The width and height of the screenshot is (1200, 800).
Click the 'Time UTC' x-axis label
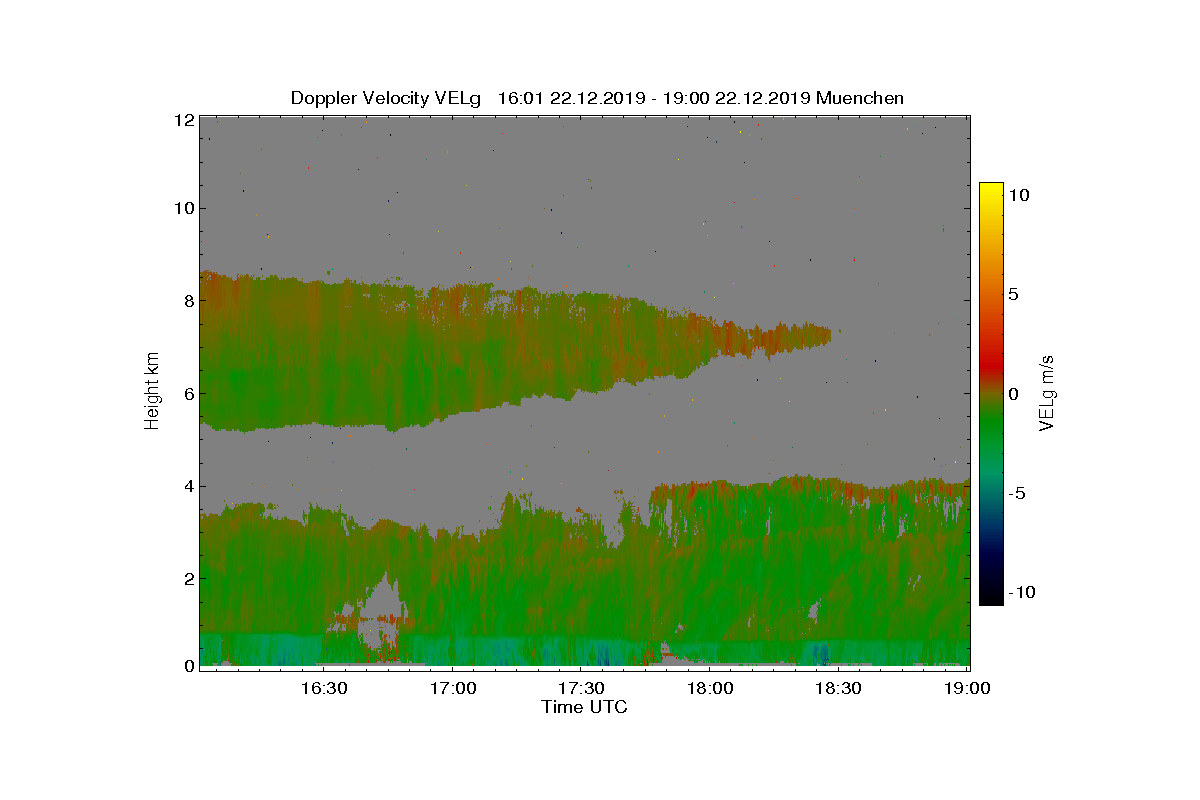585,708
